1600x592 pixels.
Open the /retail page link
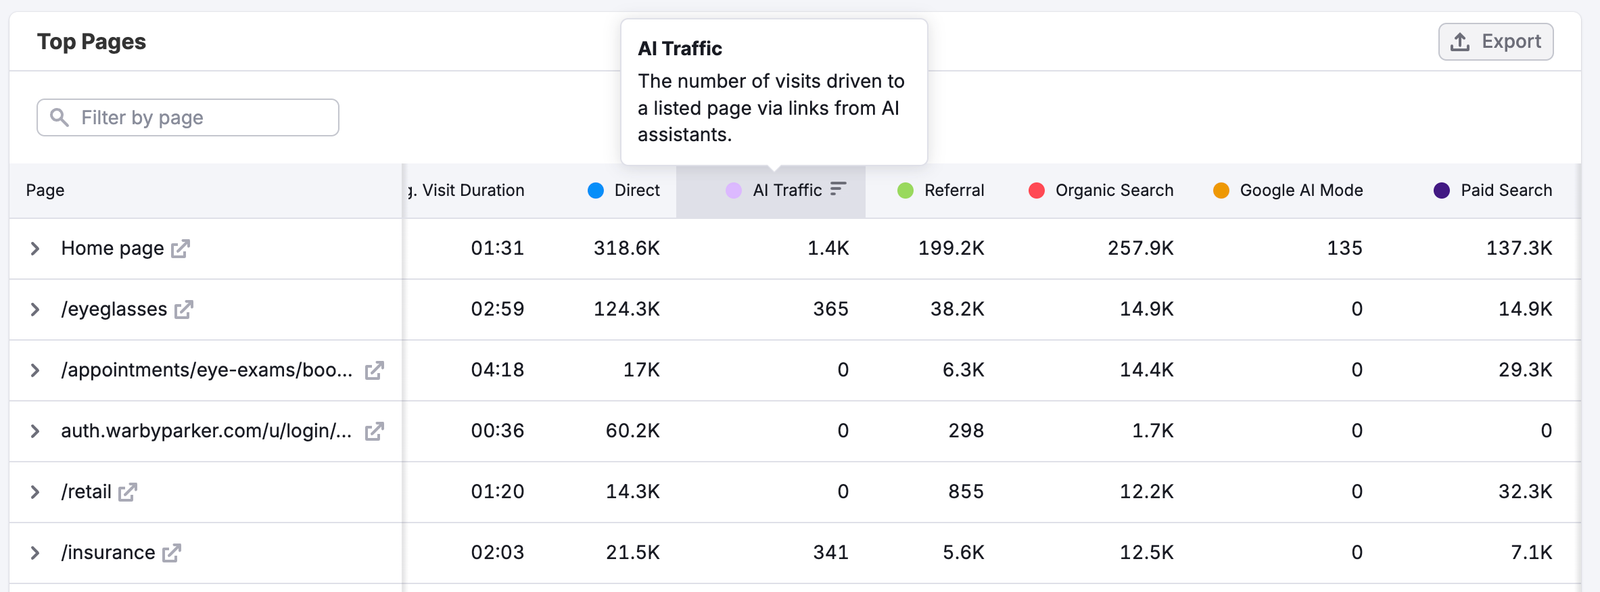tap(88, 491)
